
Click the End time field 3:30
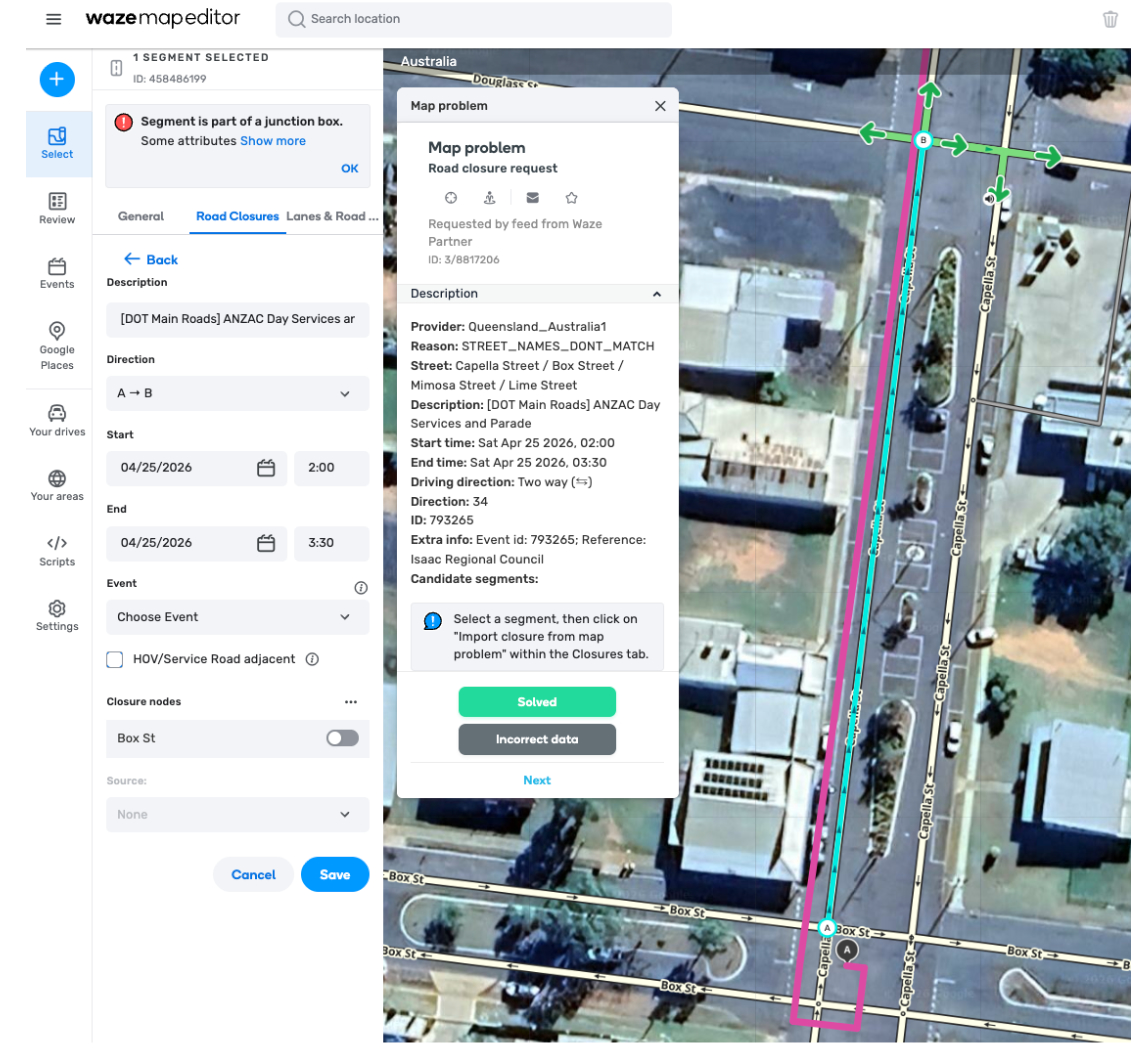pos(331,543)
